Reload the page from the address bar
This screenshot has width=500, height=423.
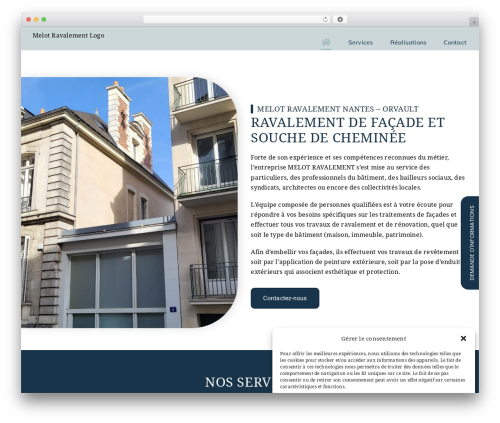[325, 19]
